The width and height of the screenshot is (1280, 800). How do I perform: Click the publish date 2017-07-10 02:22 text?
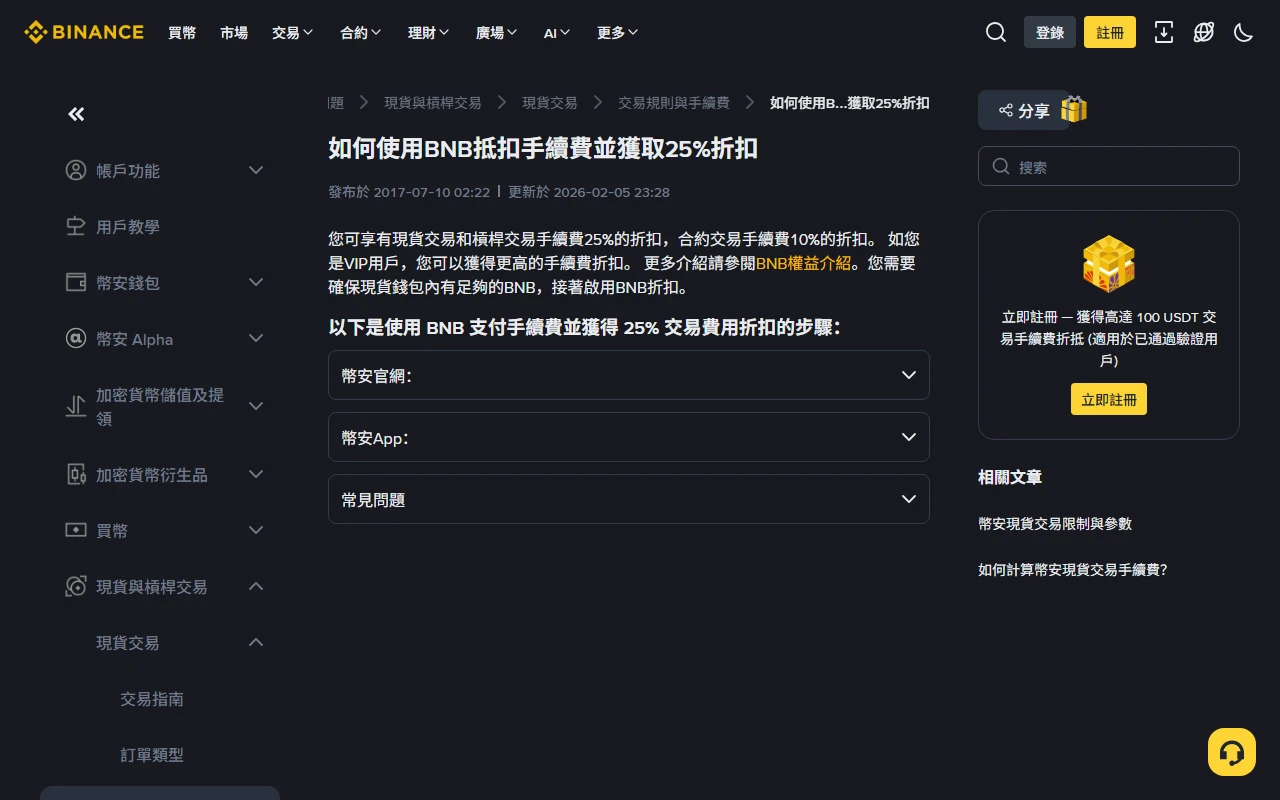(x=432, y=191)
